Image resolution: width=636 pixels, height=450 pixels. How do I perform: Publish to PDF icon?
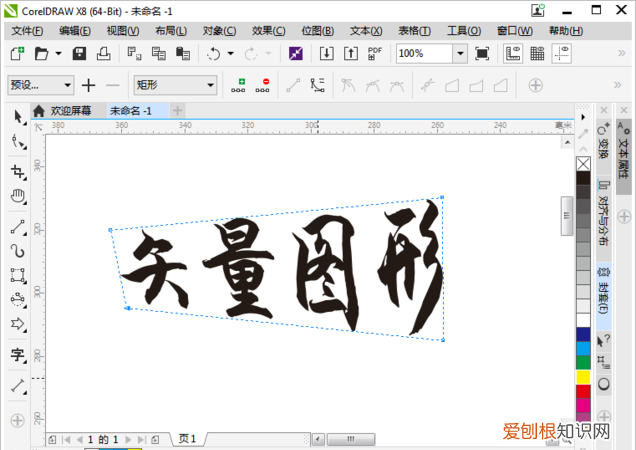pos(375,54)
